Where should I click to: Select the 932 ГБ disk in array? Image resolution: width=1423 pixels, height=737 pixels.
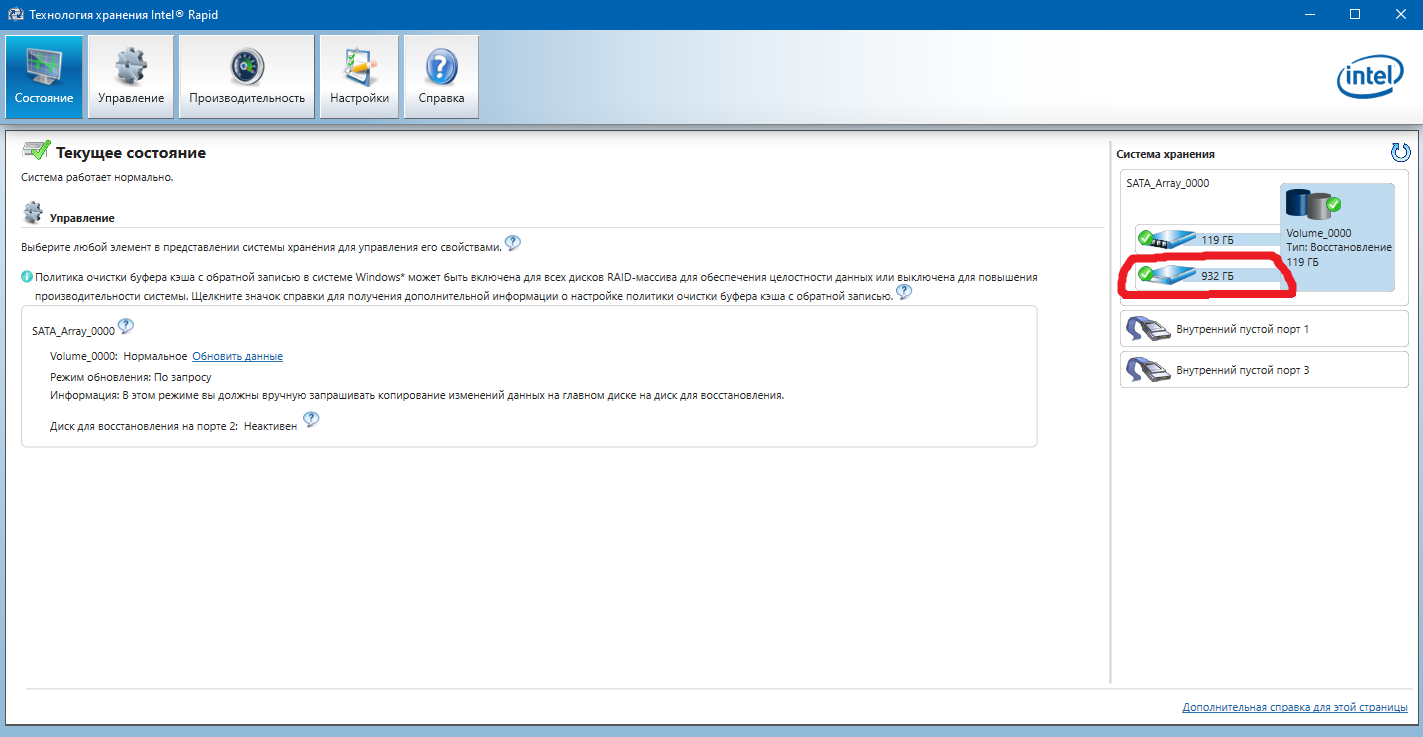click(x=1209, y=275)
